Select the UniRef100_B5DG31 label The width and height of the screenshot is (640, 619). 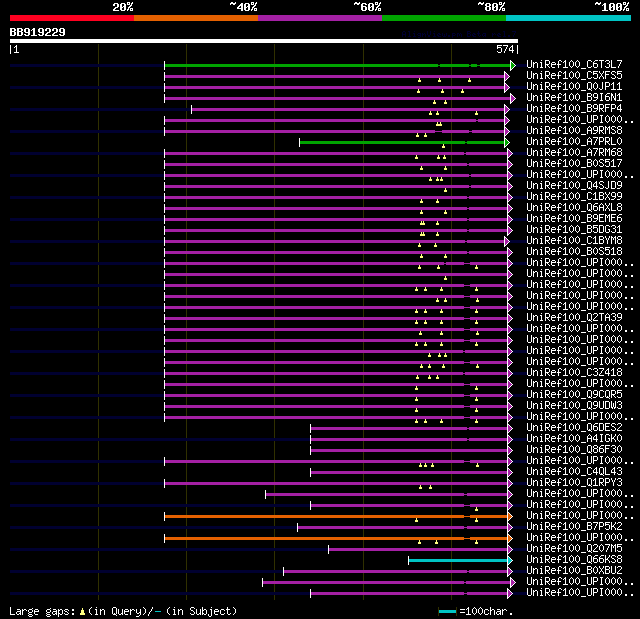pos(574,230)
